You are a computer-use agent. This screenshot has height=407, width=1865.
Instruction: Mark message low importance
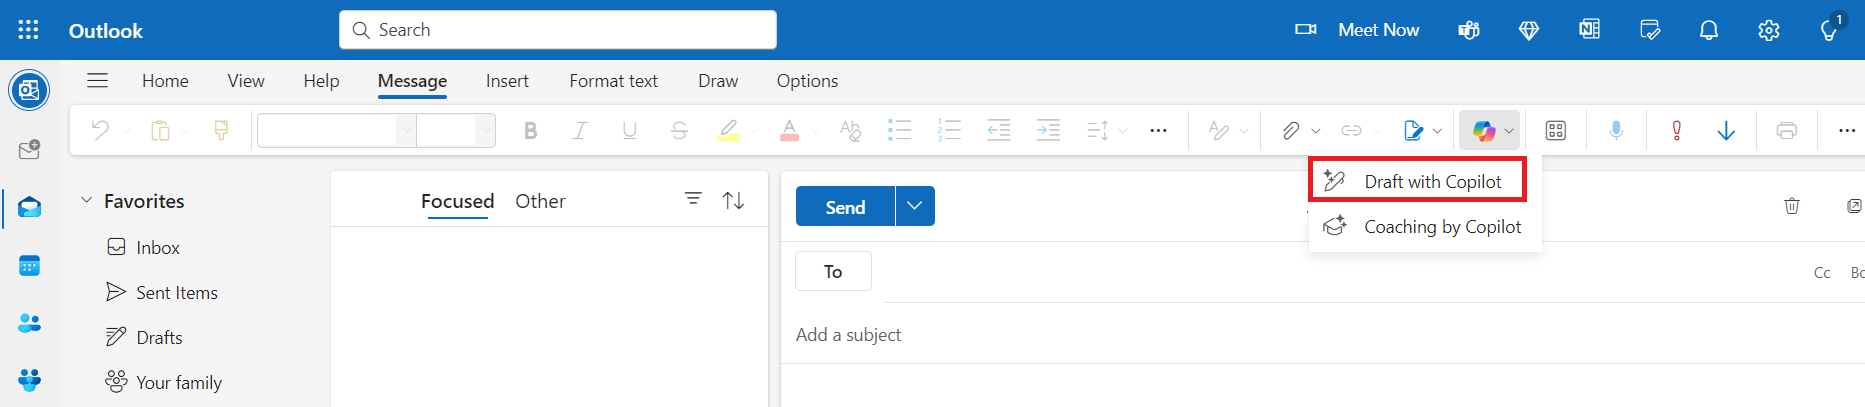pyautogui.click(x=1726, y=130)
